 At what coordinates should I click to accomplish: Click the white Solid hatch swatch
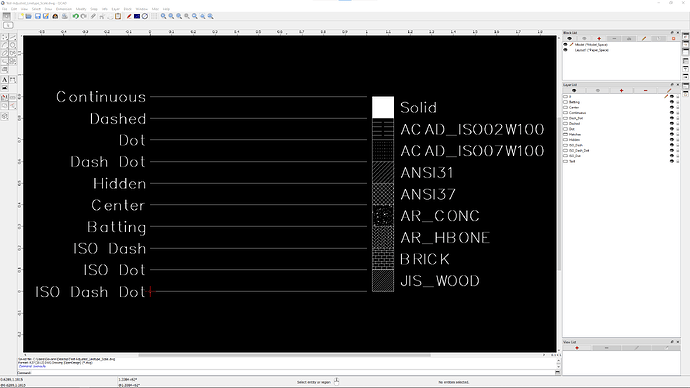pyautogui.click(x=383, y=107)
